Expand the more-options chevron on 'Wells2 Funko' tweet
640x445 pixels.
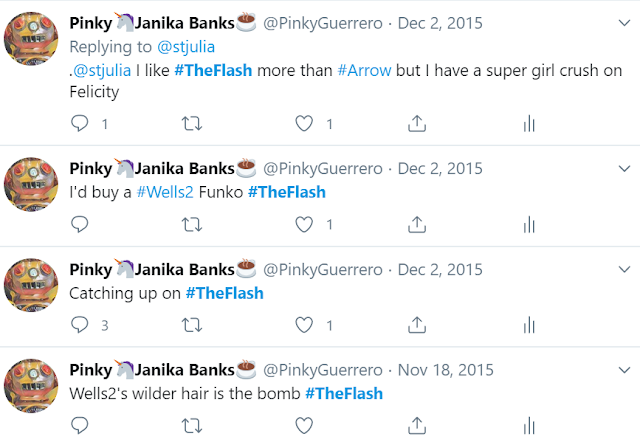(624, 168)
